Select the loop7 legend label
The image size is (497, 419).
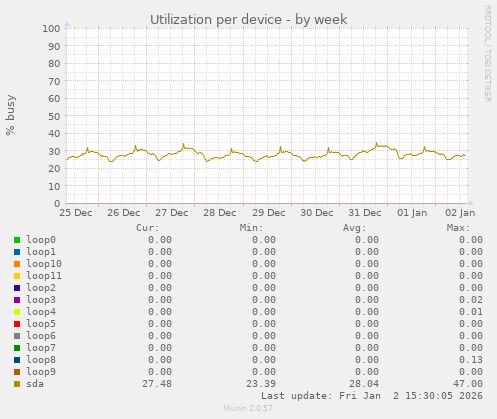point(41,348)
